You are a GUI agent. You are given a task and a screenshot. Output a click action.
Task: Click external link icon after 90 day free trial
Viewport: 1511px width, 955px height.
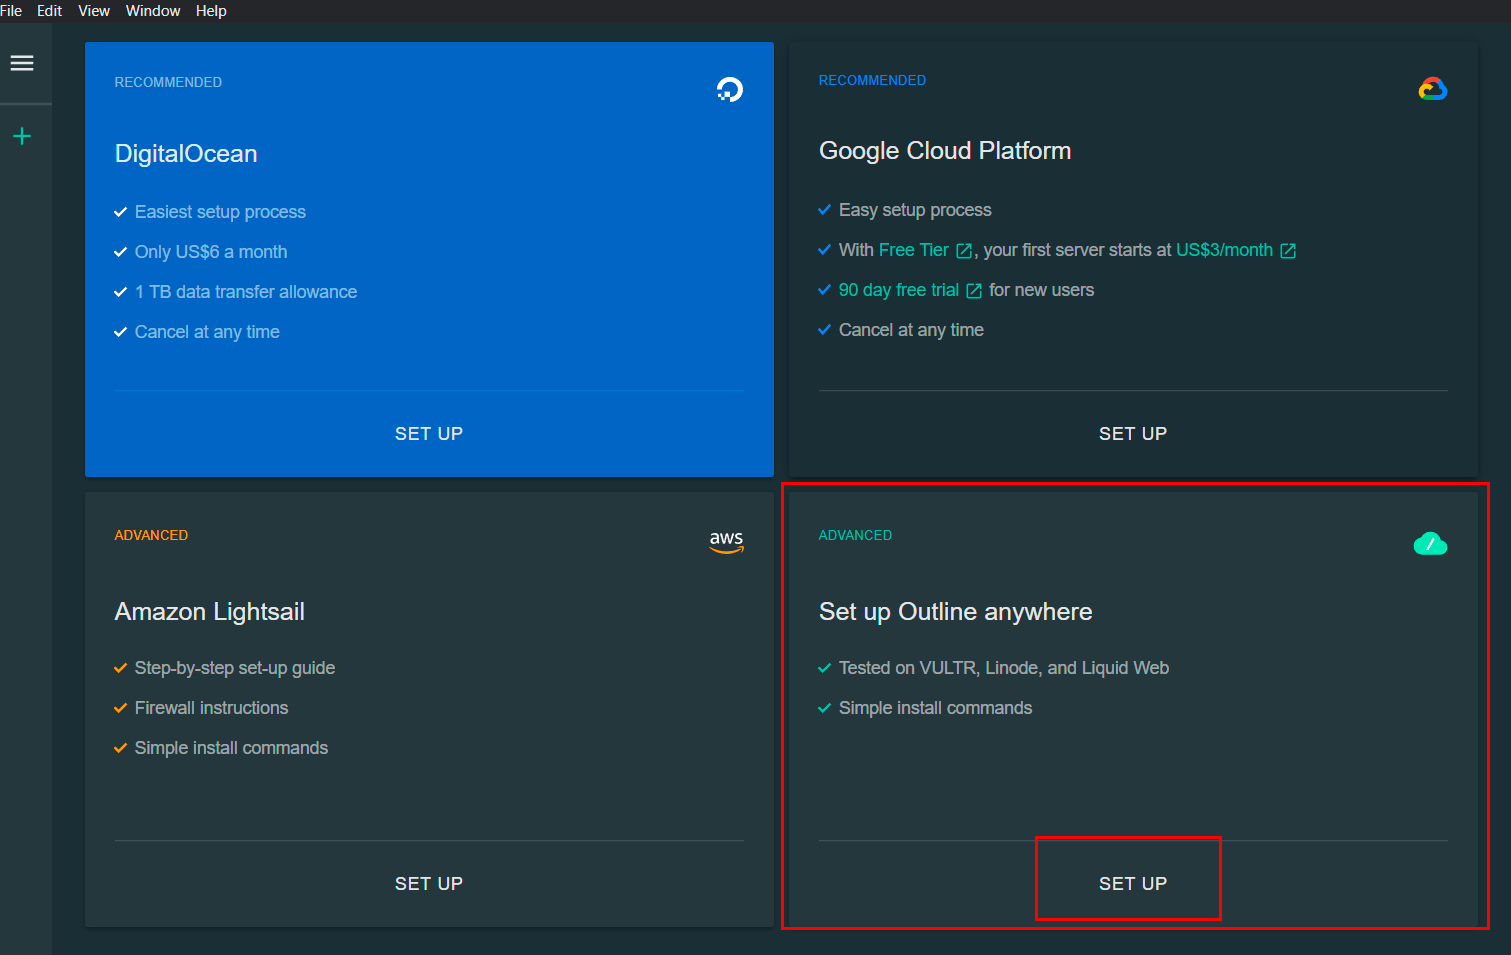pos(974,291)
